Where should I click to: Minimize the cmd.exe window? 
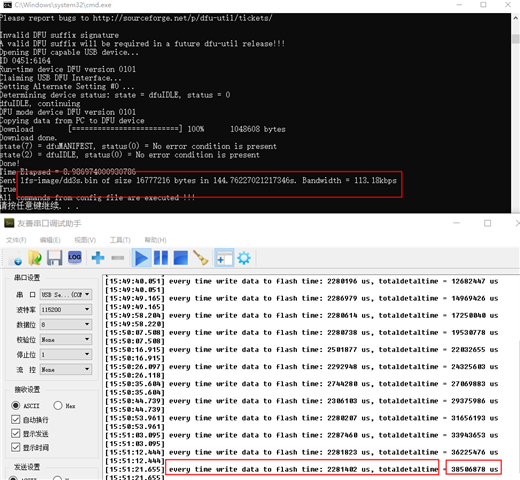click(x=459, y=5)
